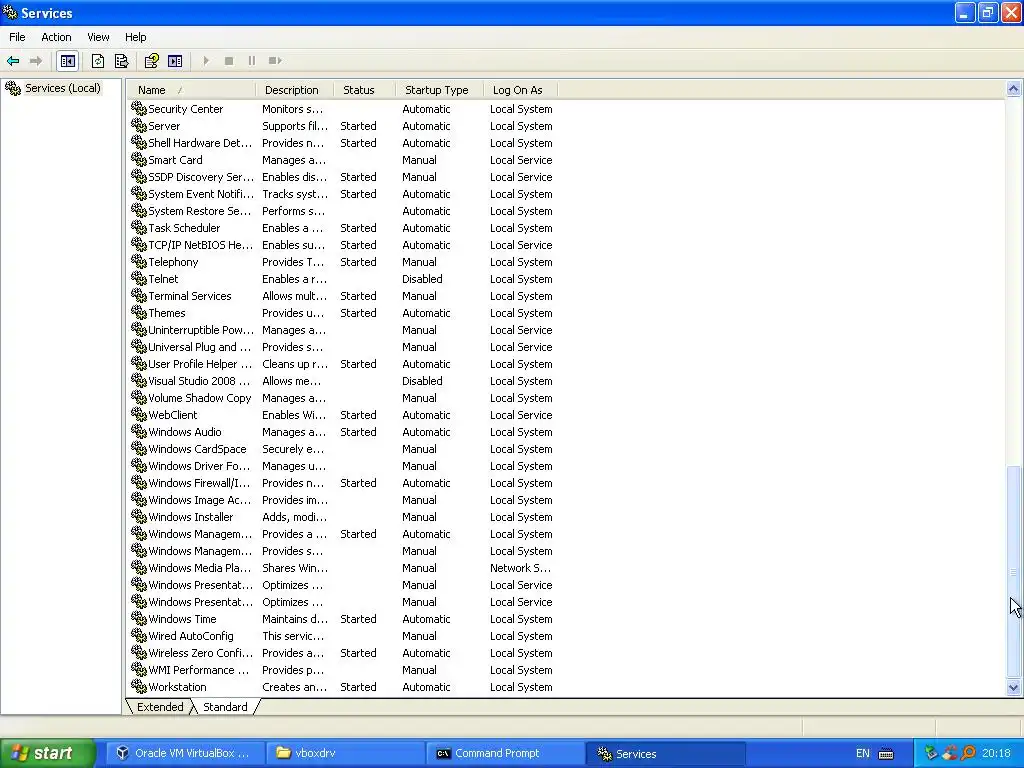This screenshot has width=1024, height=768.
Task: Open Help via question-mark toolbar icon
Action: tap(152, 61)
